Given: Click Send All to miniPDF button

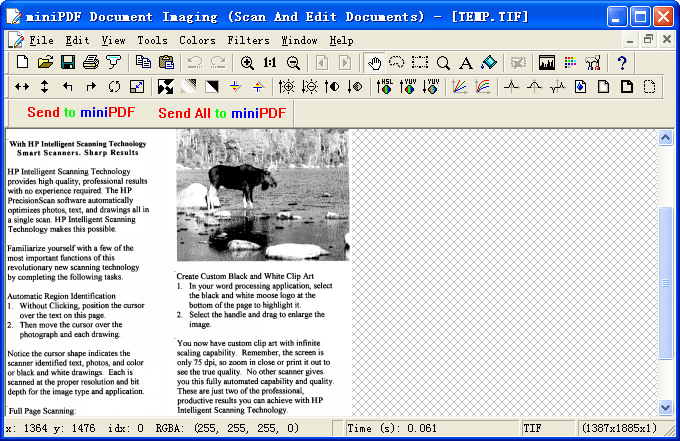Looking at the screenshot, I should coord(222,113).
